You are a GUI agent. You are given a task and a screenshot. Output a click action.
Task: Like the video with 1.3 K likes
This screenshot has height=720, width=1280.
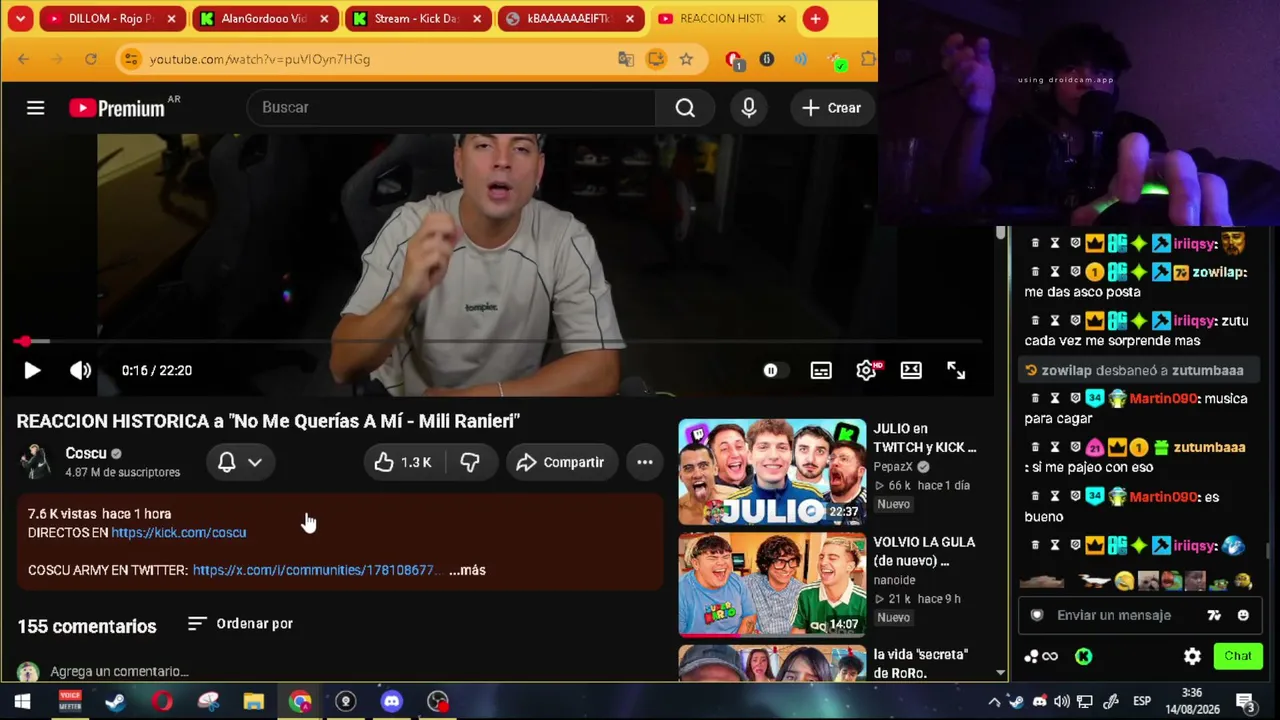(403, 462)
